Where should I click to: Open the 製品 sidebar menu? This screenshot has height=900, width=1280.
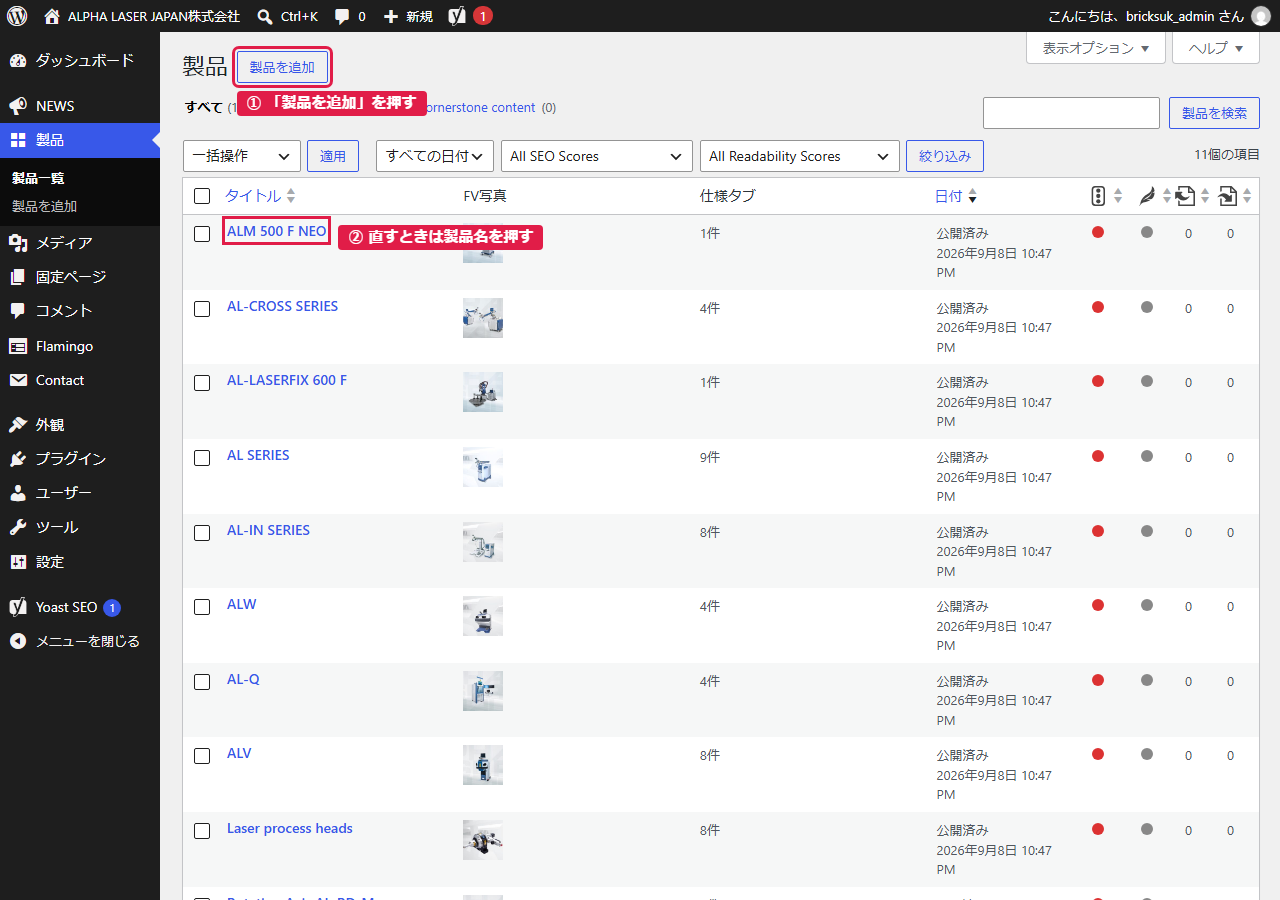80,140
